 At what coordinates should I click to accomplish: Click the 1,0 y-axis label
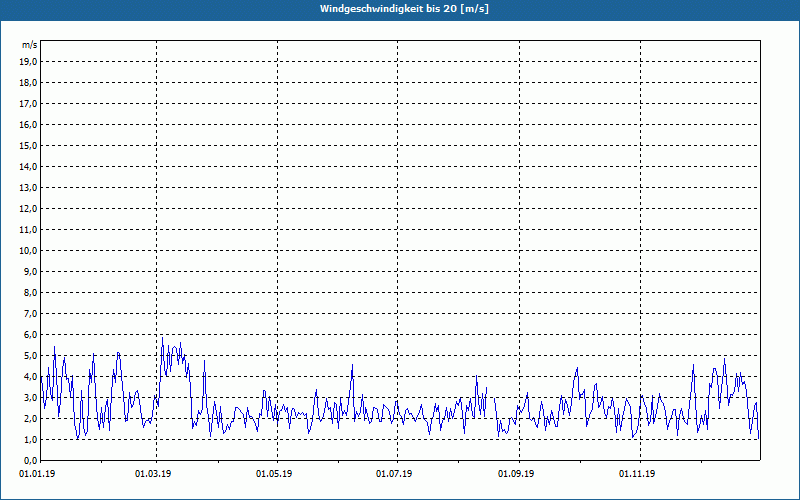pos(30,439)
